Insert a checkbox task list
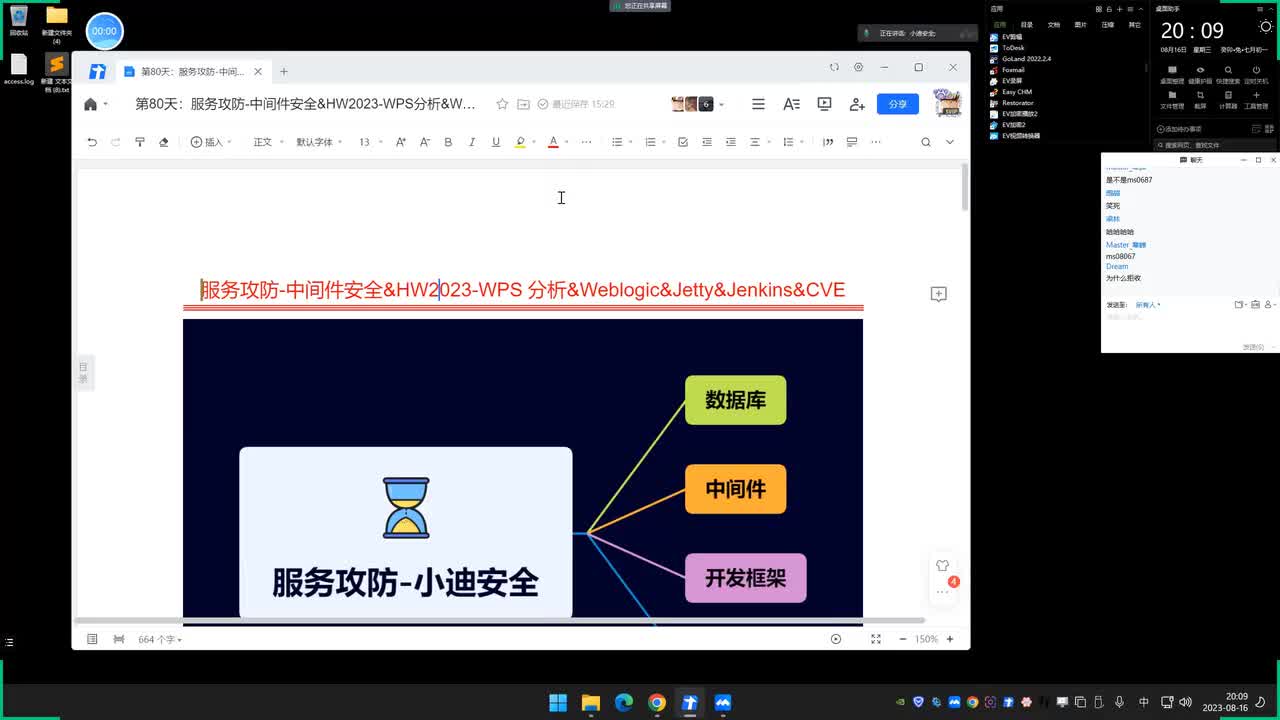This screenshot has height=720, width=1280. coord(683,142)
